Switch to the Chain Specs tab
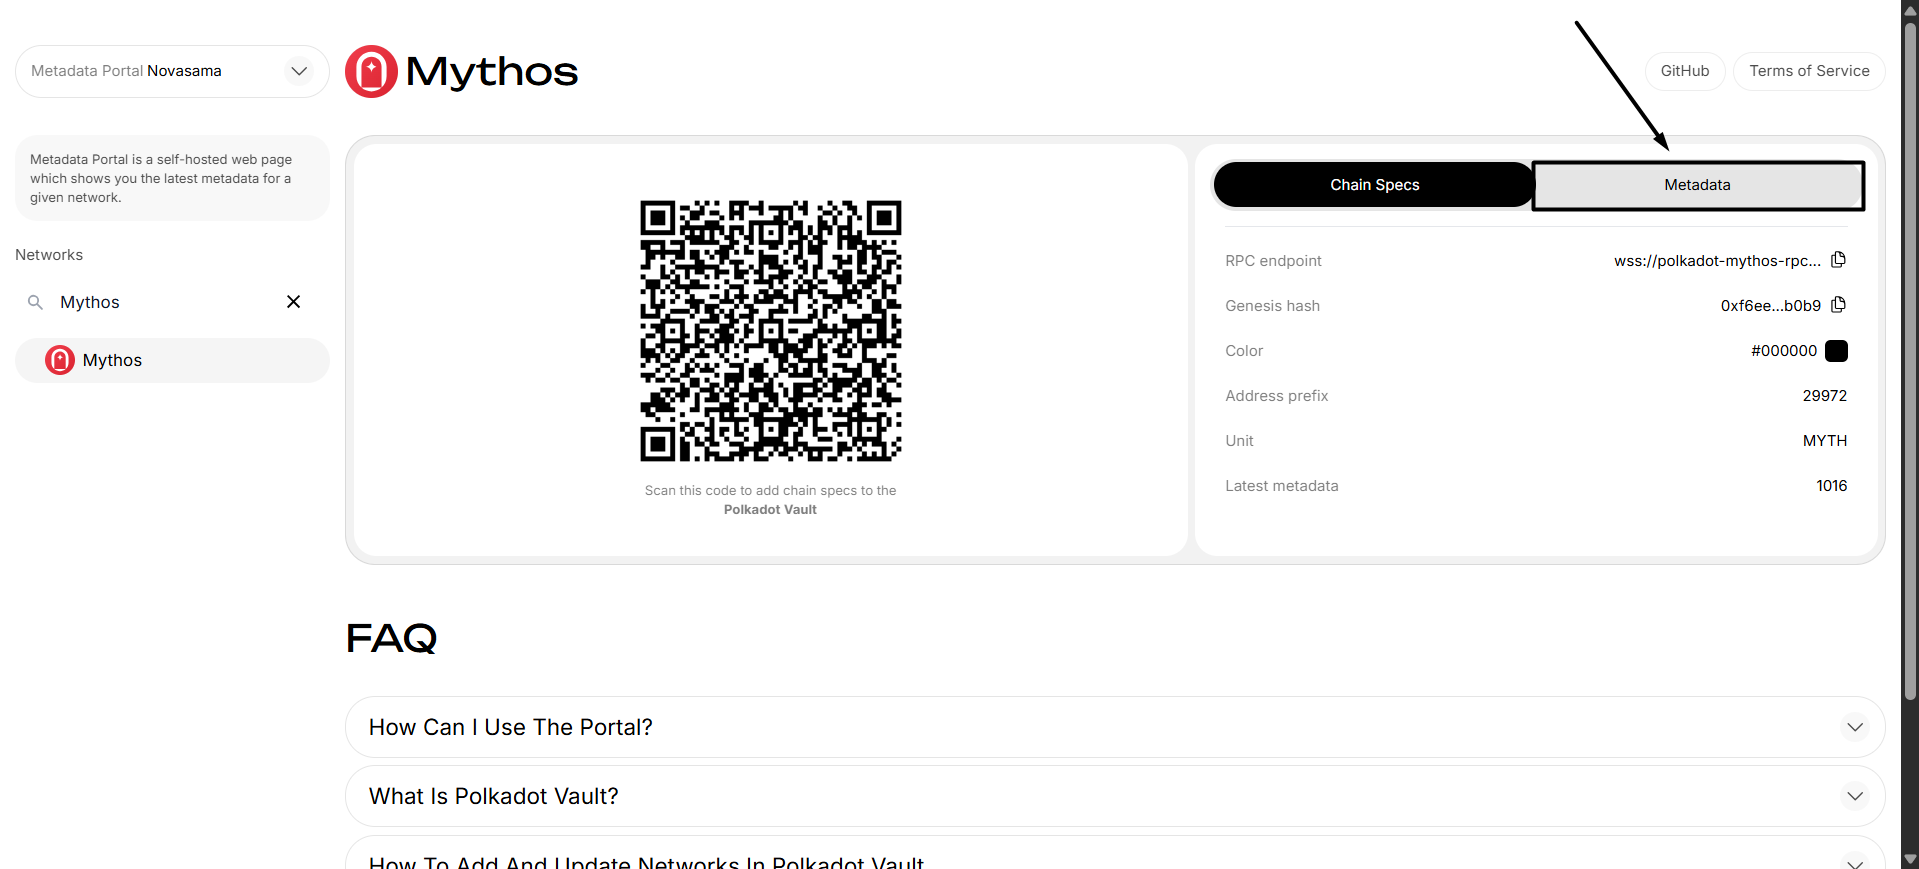 (x=1374, y=185)
